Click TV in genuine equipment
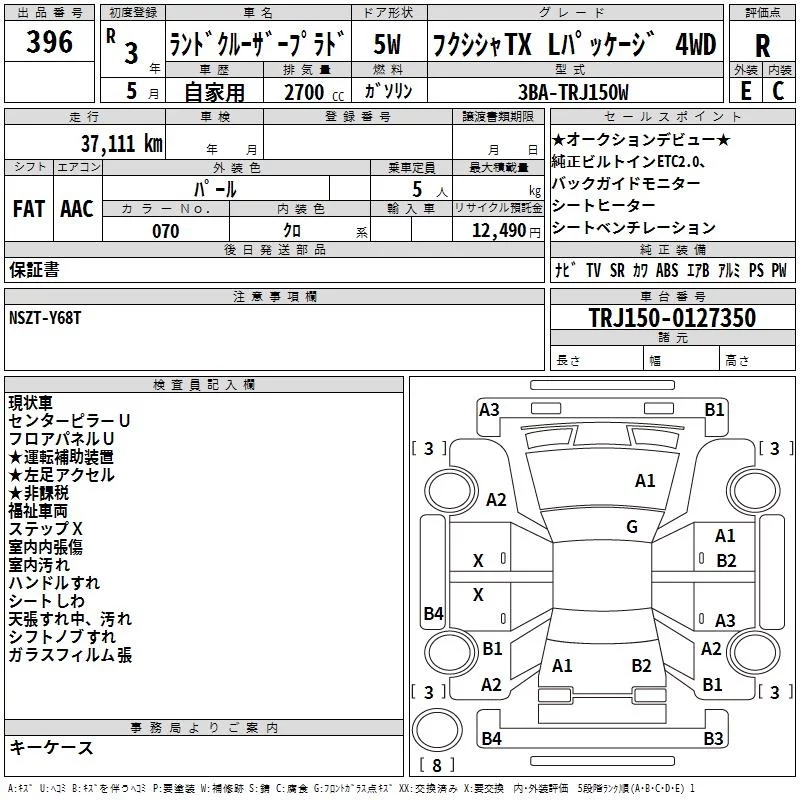Image resolution: width=800 pixels, height=800 pixels. pyautogui.click(x=593, y=270)
